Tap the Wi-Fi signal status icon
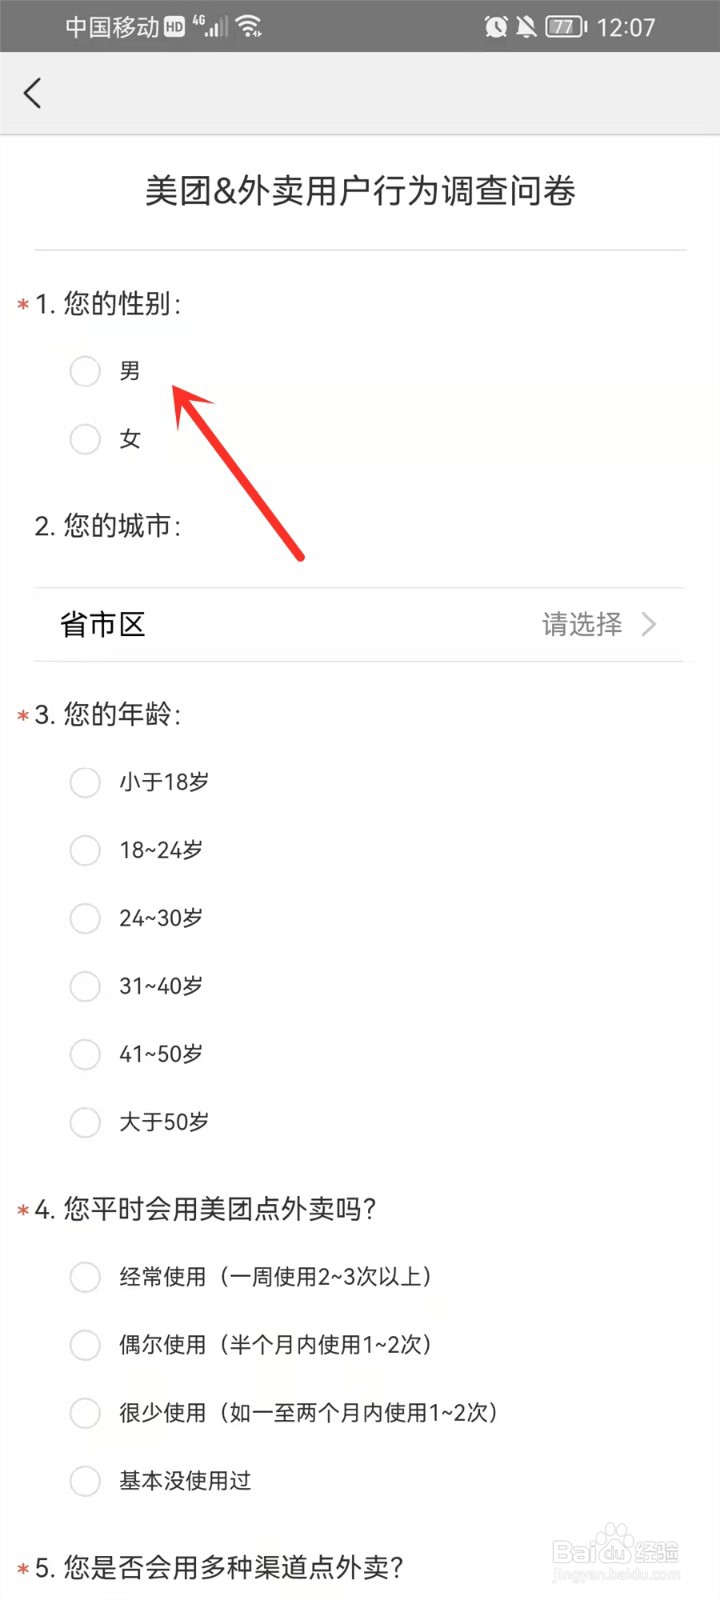 coord(250,27)
